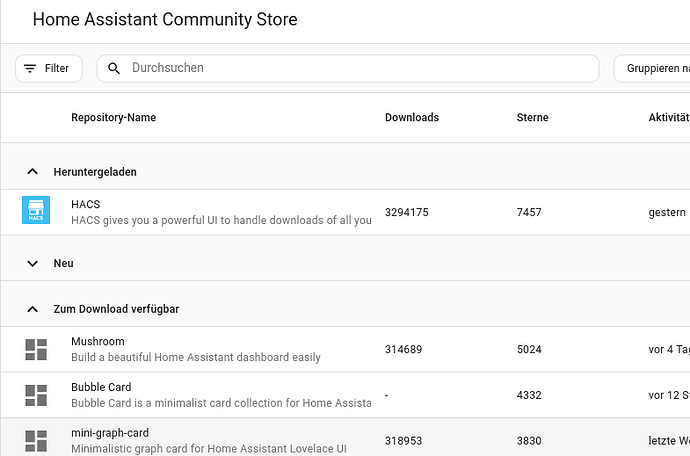
Task: Click the mini-graph-card dashboard icon
Action: (36, 441)
